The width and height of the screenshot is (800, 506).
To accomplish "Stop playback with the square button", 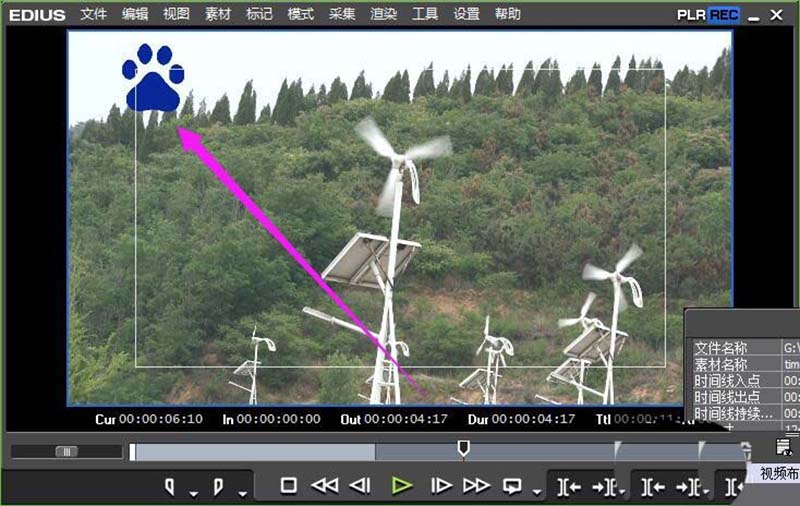I will 289,486.
